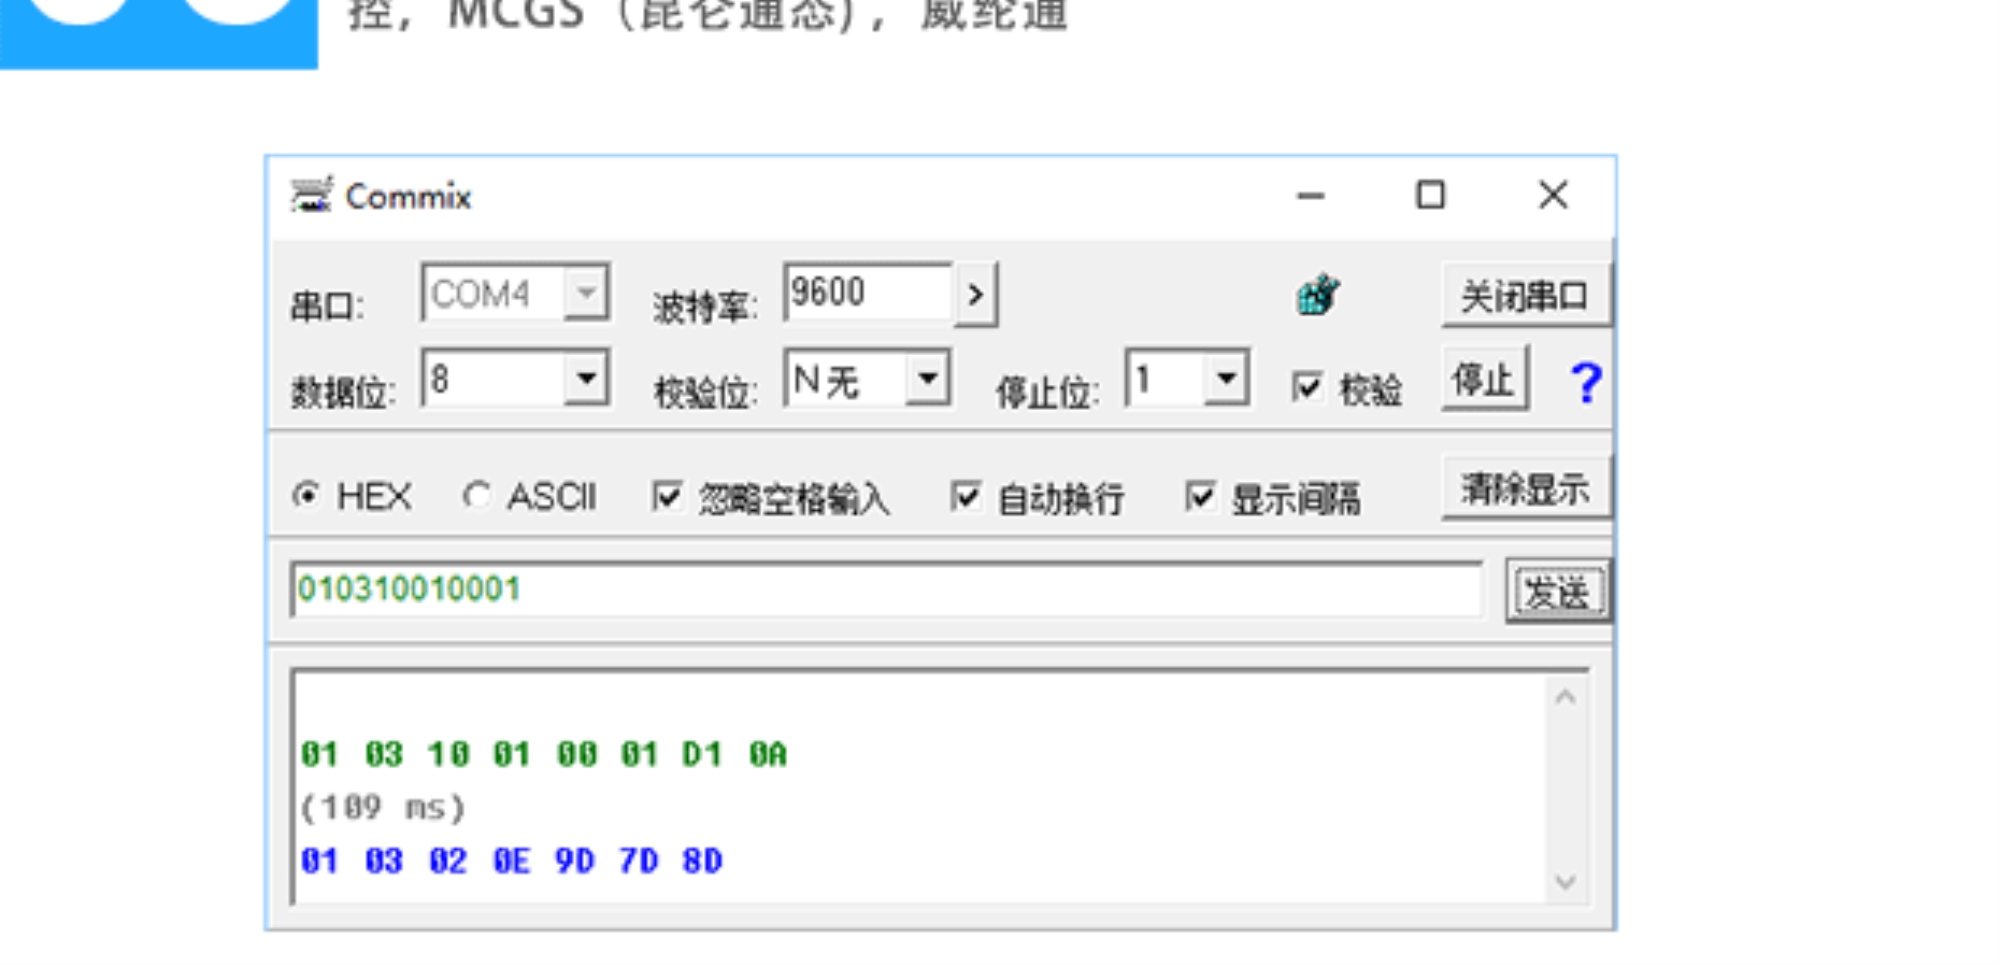
Task: Open the 数据位 dropdown showing 8
Action: coord(586,378)
